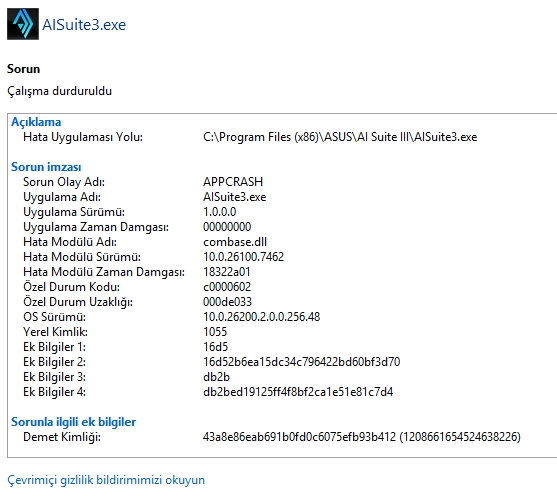Select Ek Bilgiler 1 value 16d5
This screenshot has height=496, width=557.
216,347
